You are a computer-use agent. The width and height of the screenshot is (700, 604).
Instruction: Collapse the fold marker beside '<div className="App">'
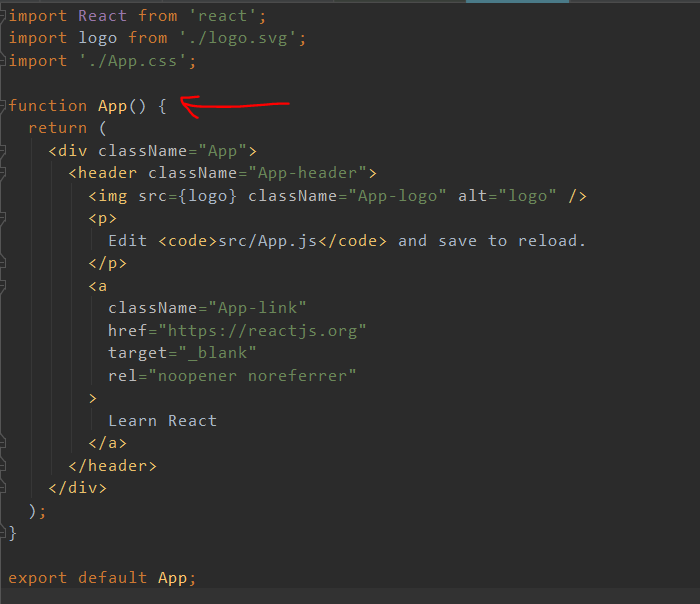[3, 151]
